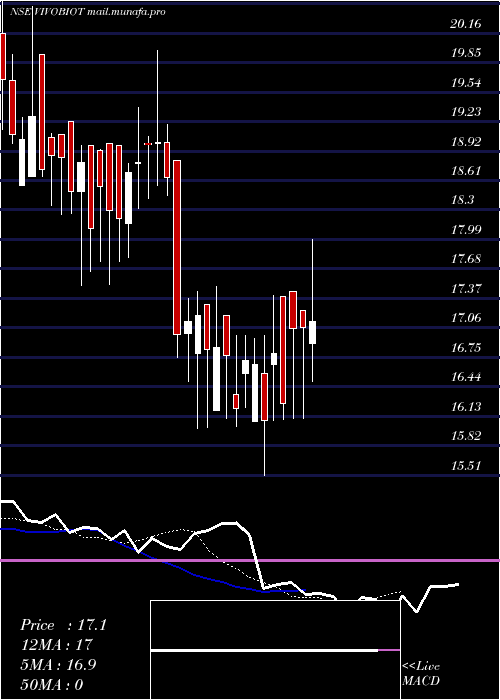Screen dimensions: 500x700
Task: Click the 16.75 price axis label
Action: click(466, 348)
